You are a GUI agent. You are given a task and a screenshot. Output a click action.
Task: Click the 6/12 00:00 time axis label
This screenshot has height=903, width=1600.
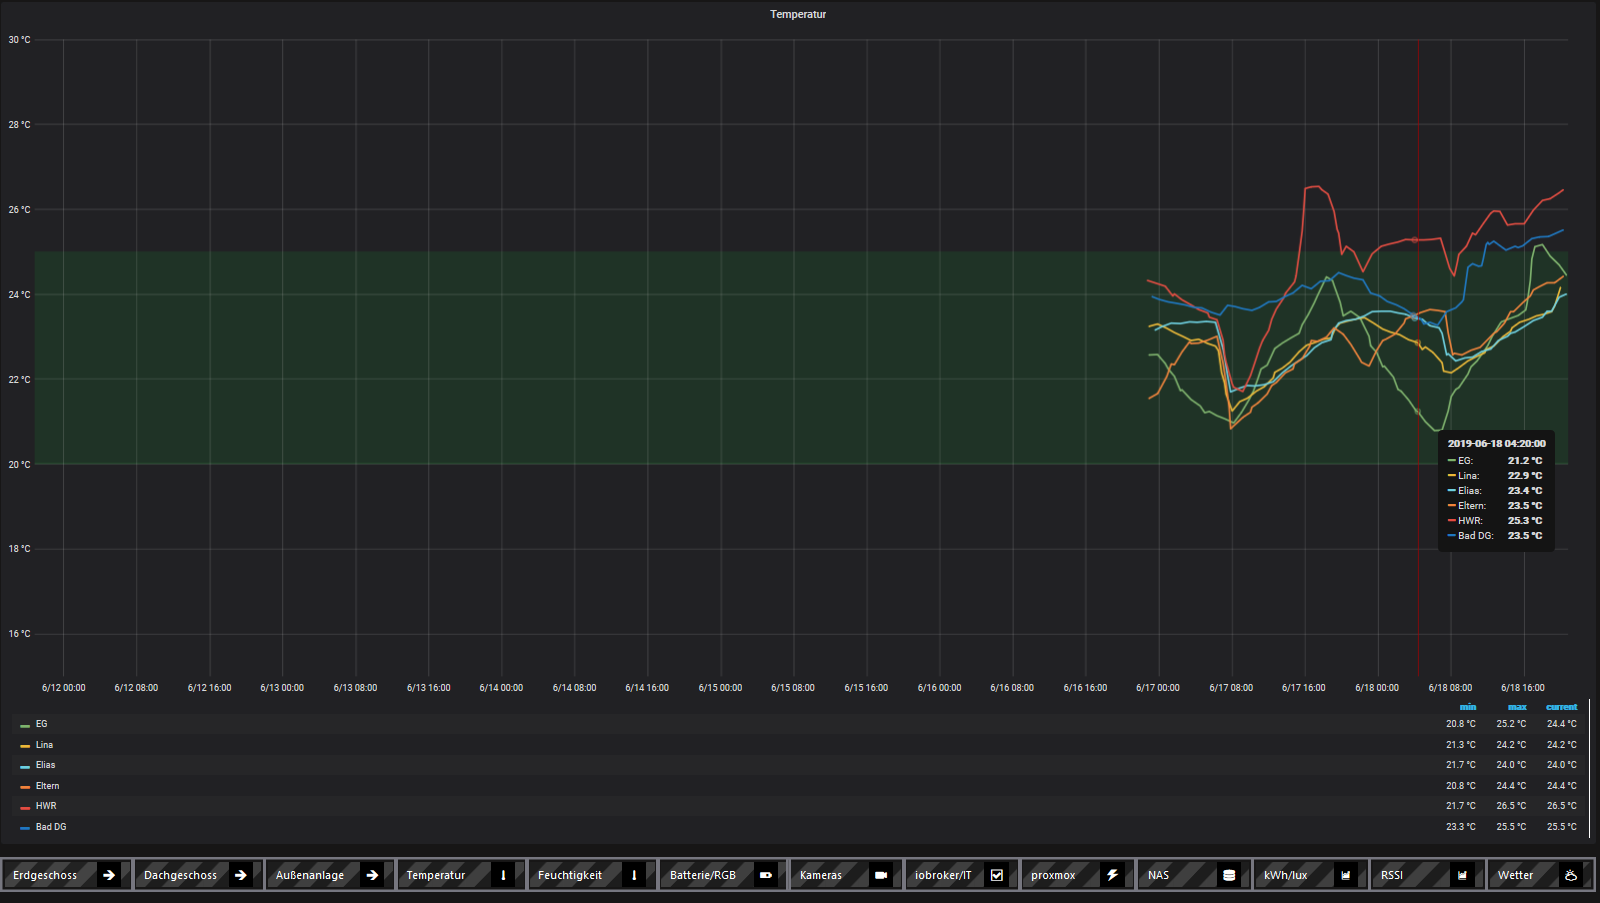click(64, 688)
